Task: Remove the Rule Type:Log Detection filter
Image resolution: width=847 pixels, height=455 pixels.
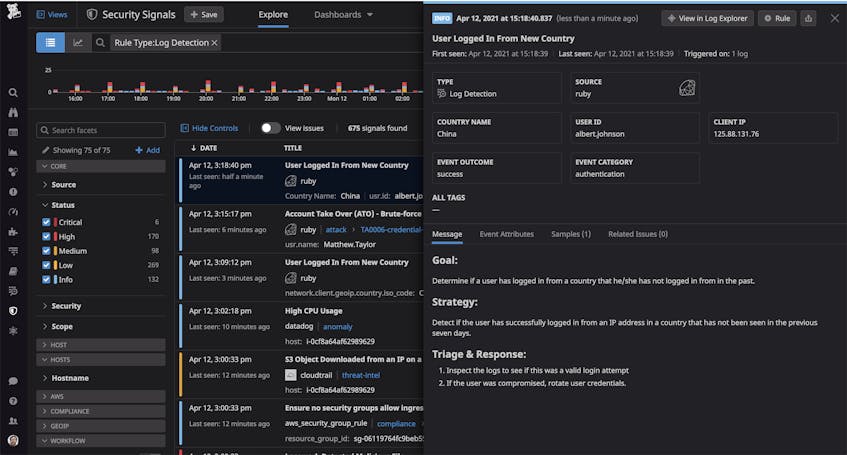Action: (x=214, y=43)
